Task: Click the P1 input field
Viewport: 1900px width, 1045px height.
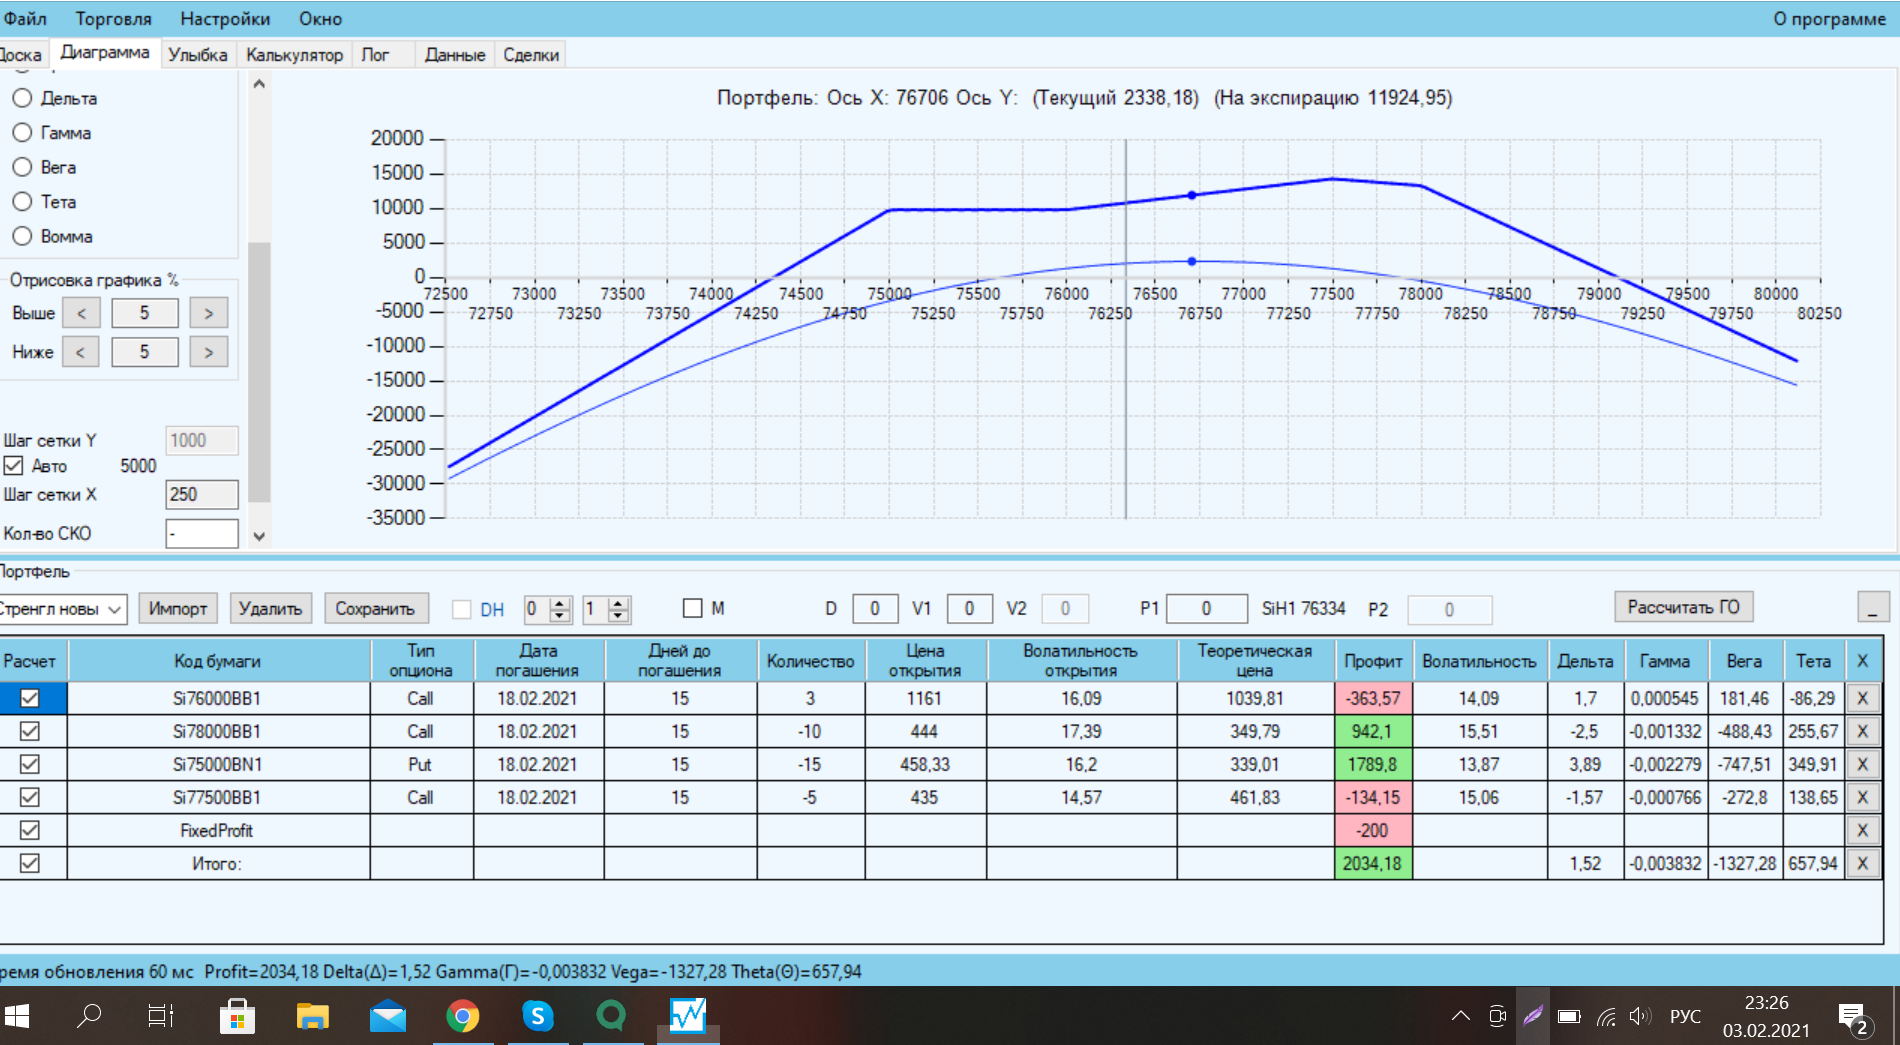Action: (1207, 608)
